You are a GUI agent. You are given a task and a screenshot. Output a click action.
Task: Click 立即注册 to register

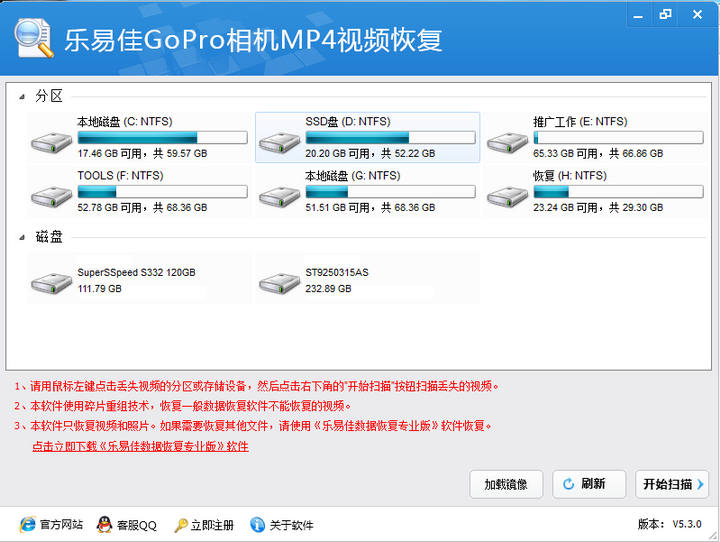coord(212,525)
